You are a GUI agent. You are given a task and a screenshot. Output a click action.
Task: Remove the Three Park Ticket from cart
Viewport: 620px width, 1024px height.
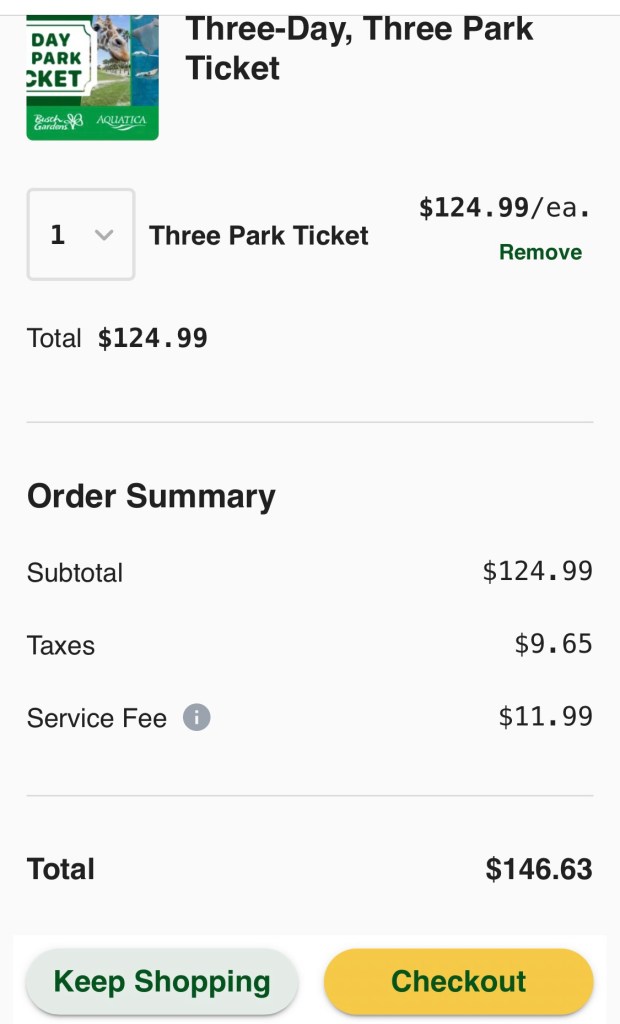pyautogui.click(x=540, y=252)
